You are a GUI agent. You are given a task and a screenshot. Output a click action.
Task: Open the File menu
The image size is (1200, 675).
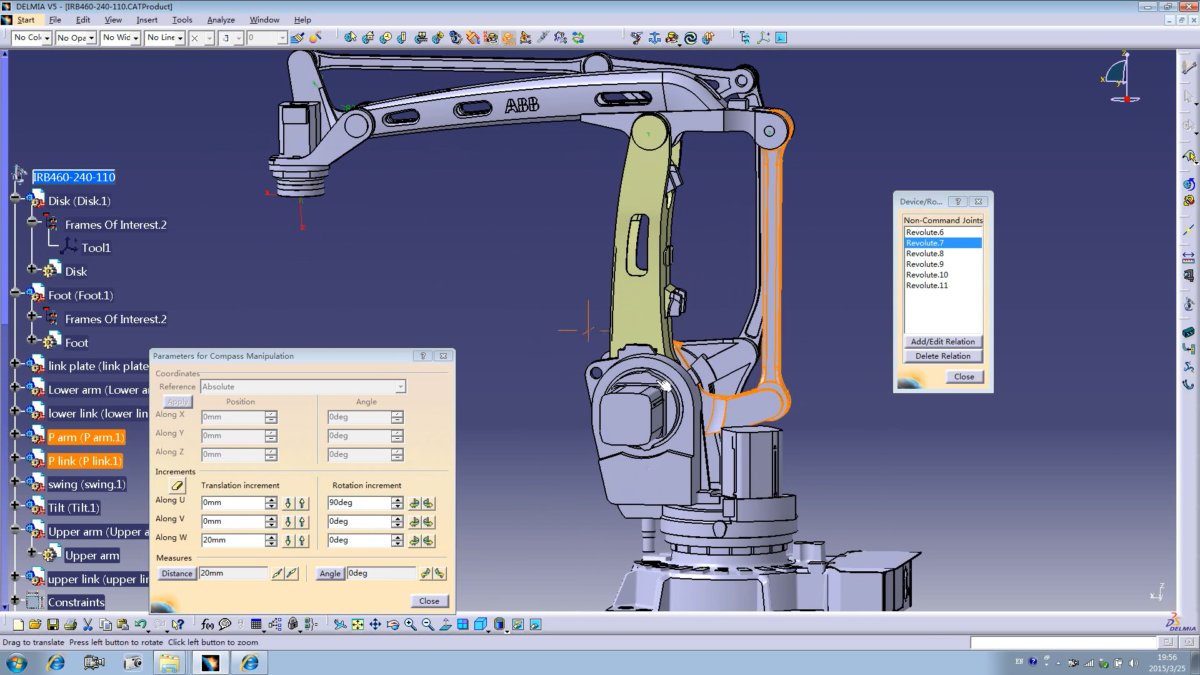[54, 19]
